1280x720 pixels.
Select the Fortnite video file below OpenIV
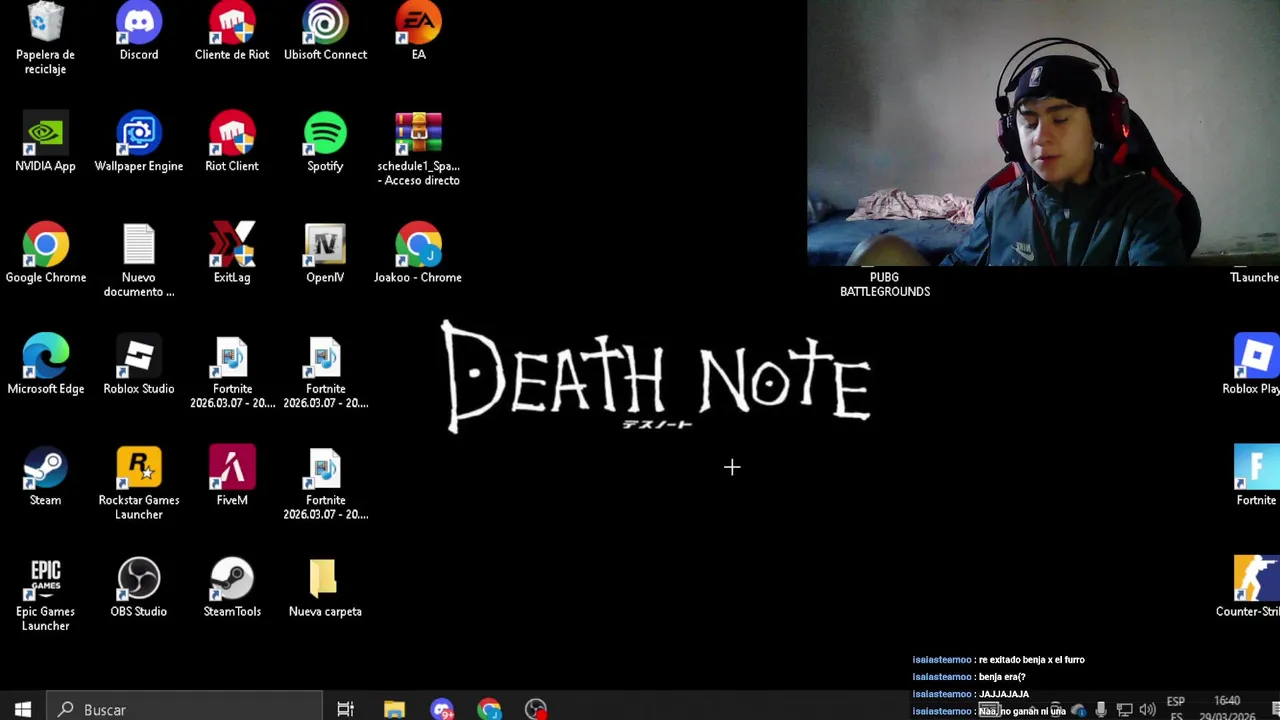[325, 373]
